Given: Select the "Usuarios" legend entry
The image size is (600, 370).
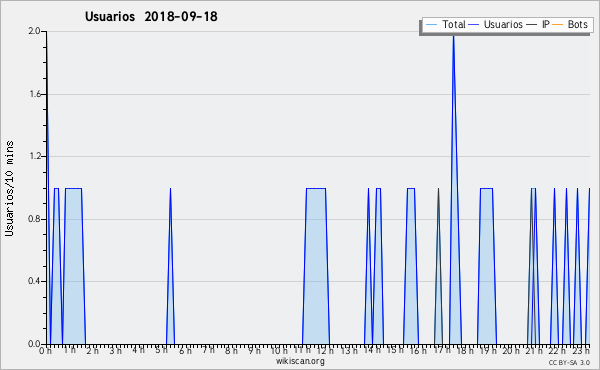Looking at the screenshot, I should 503,24.
